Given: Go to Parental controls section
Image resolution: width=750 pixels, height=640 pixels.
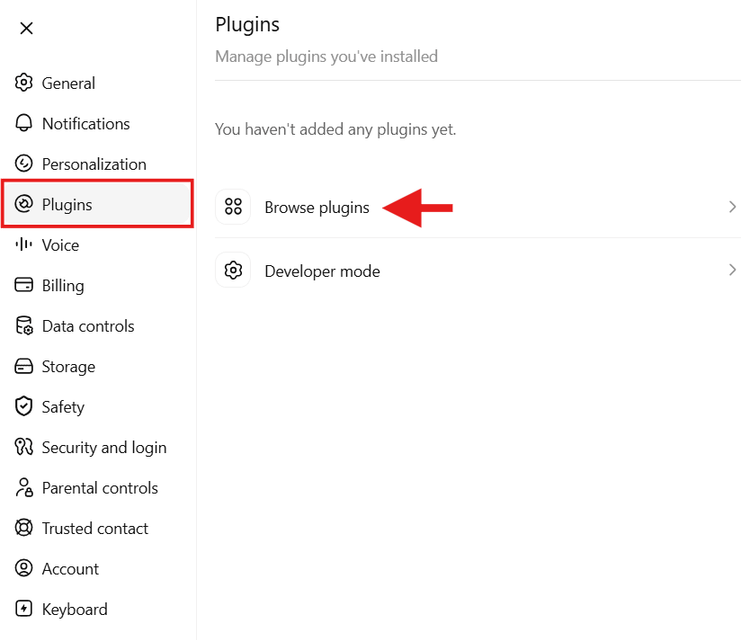Looking at the screenshot, I should click(x=98, y=488).
